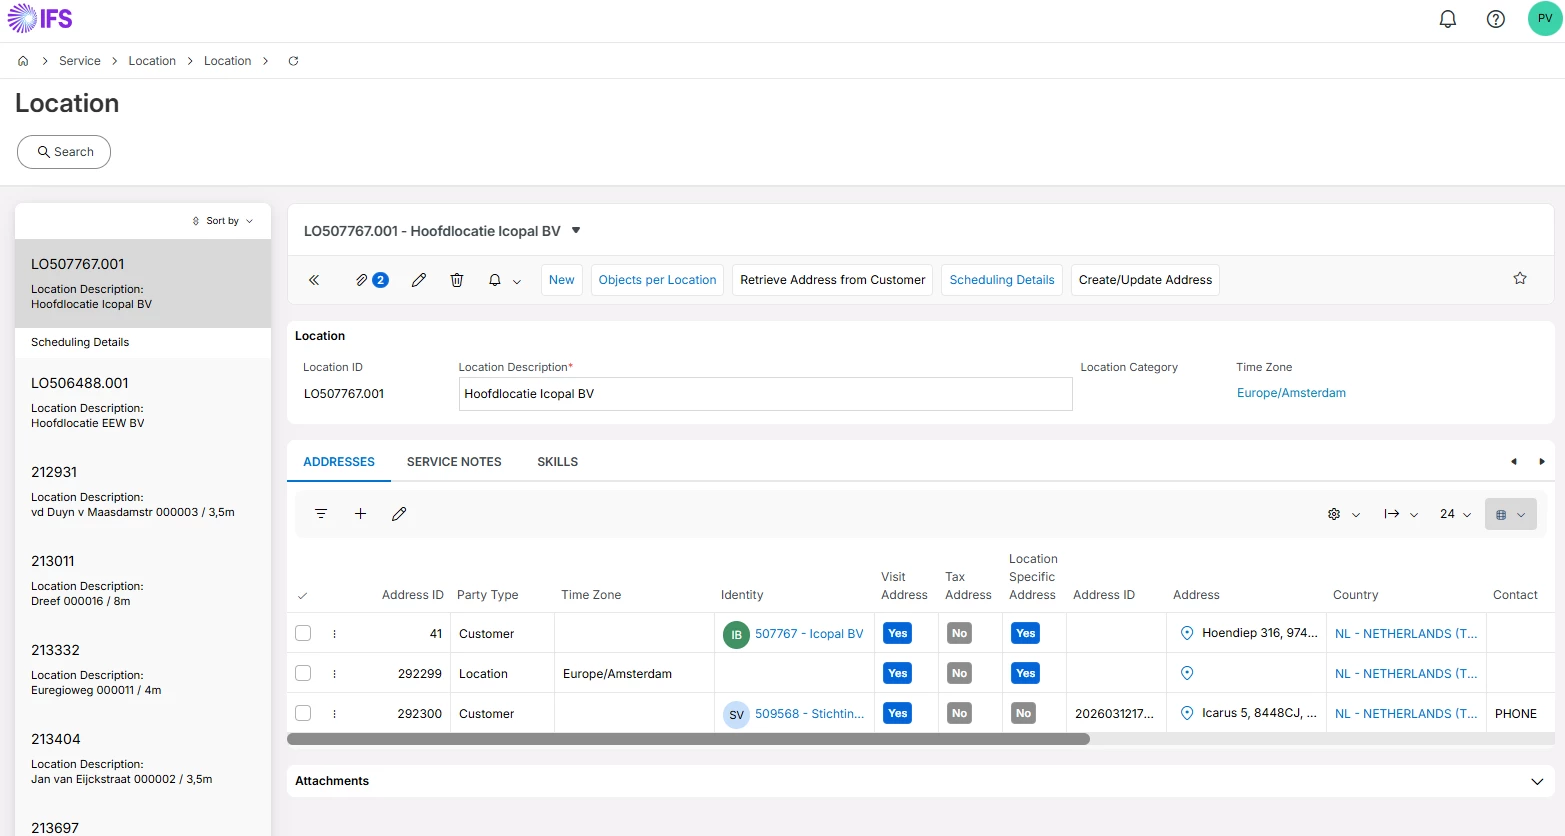Click the Retrieve Address from Customer button

832,280
